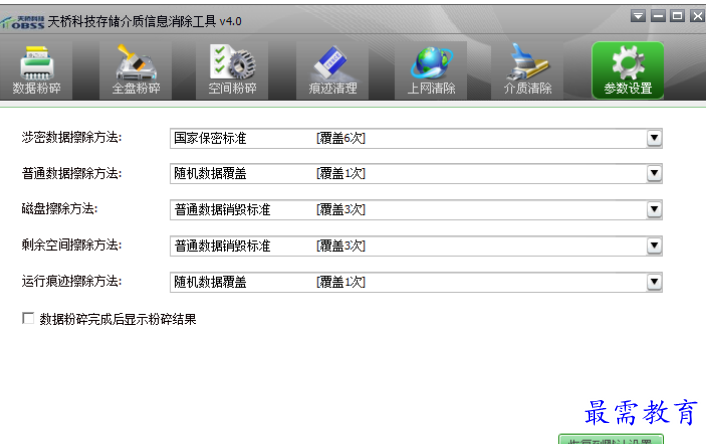Open the 上网清除 internet cleanup tool
The image size is (706, 444).
click(x=431, y=70)
